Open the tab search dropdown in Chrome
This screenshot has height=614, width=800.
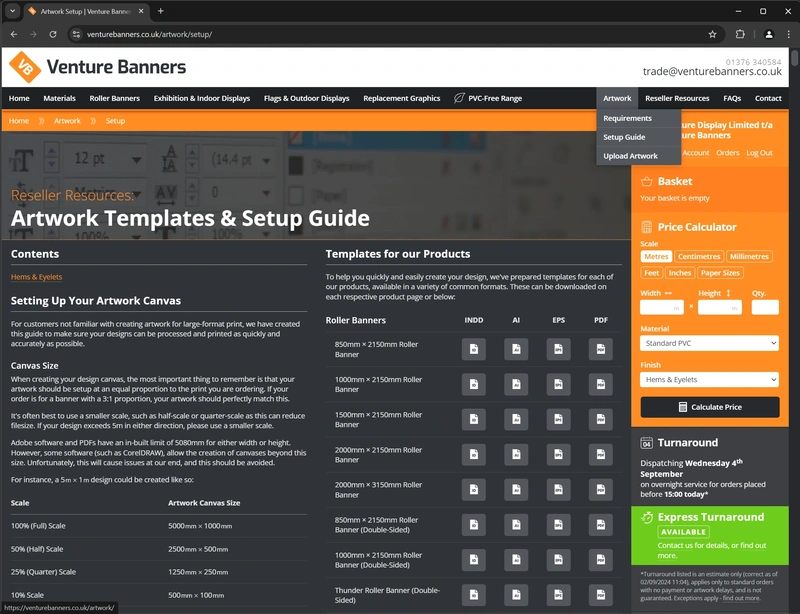pos(12,11)
